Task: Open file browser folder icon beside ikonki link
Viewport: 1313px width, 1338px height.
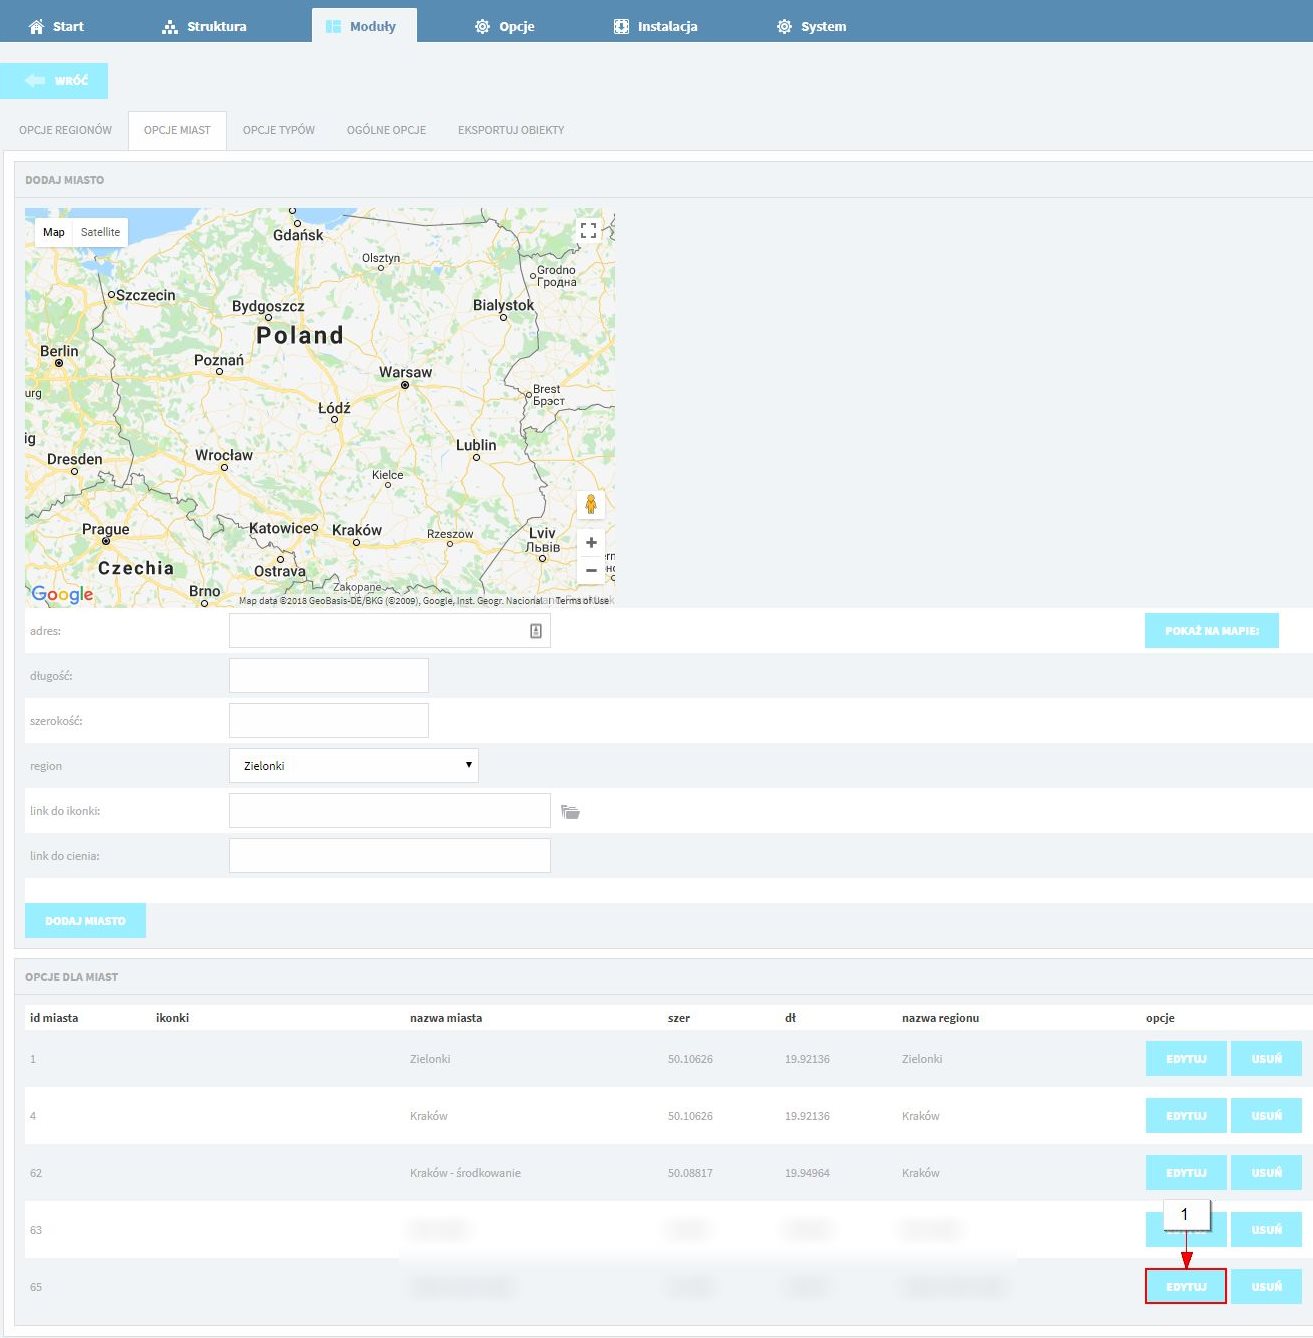Action: [x=570, y=812]
